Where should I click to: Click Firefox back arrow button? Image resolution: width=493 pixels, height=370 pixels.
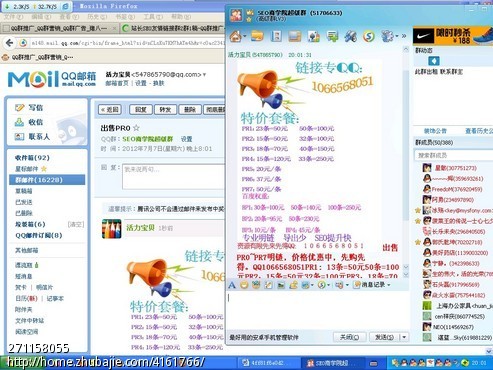[10, 43]
